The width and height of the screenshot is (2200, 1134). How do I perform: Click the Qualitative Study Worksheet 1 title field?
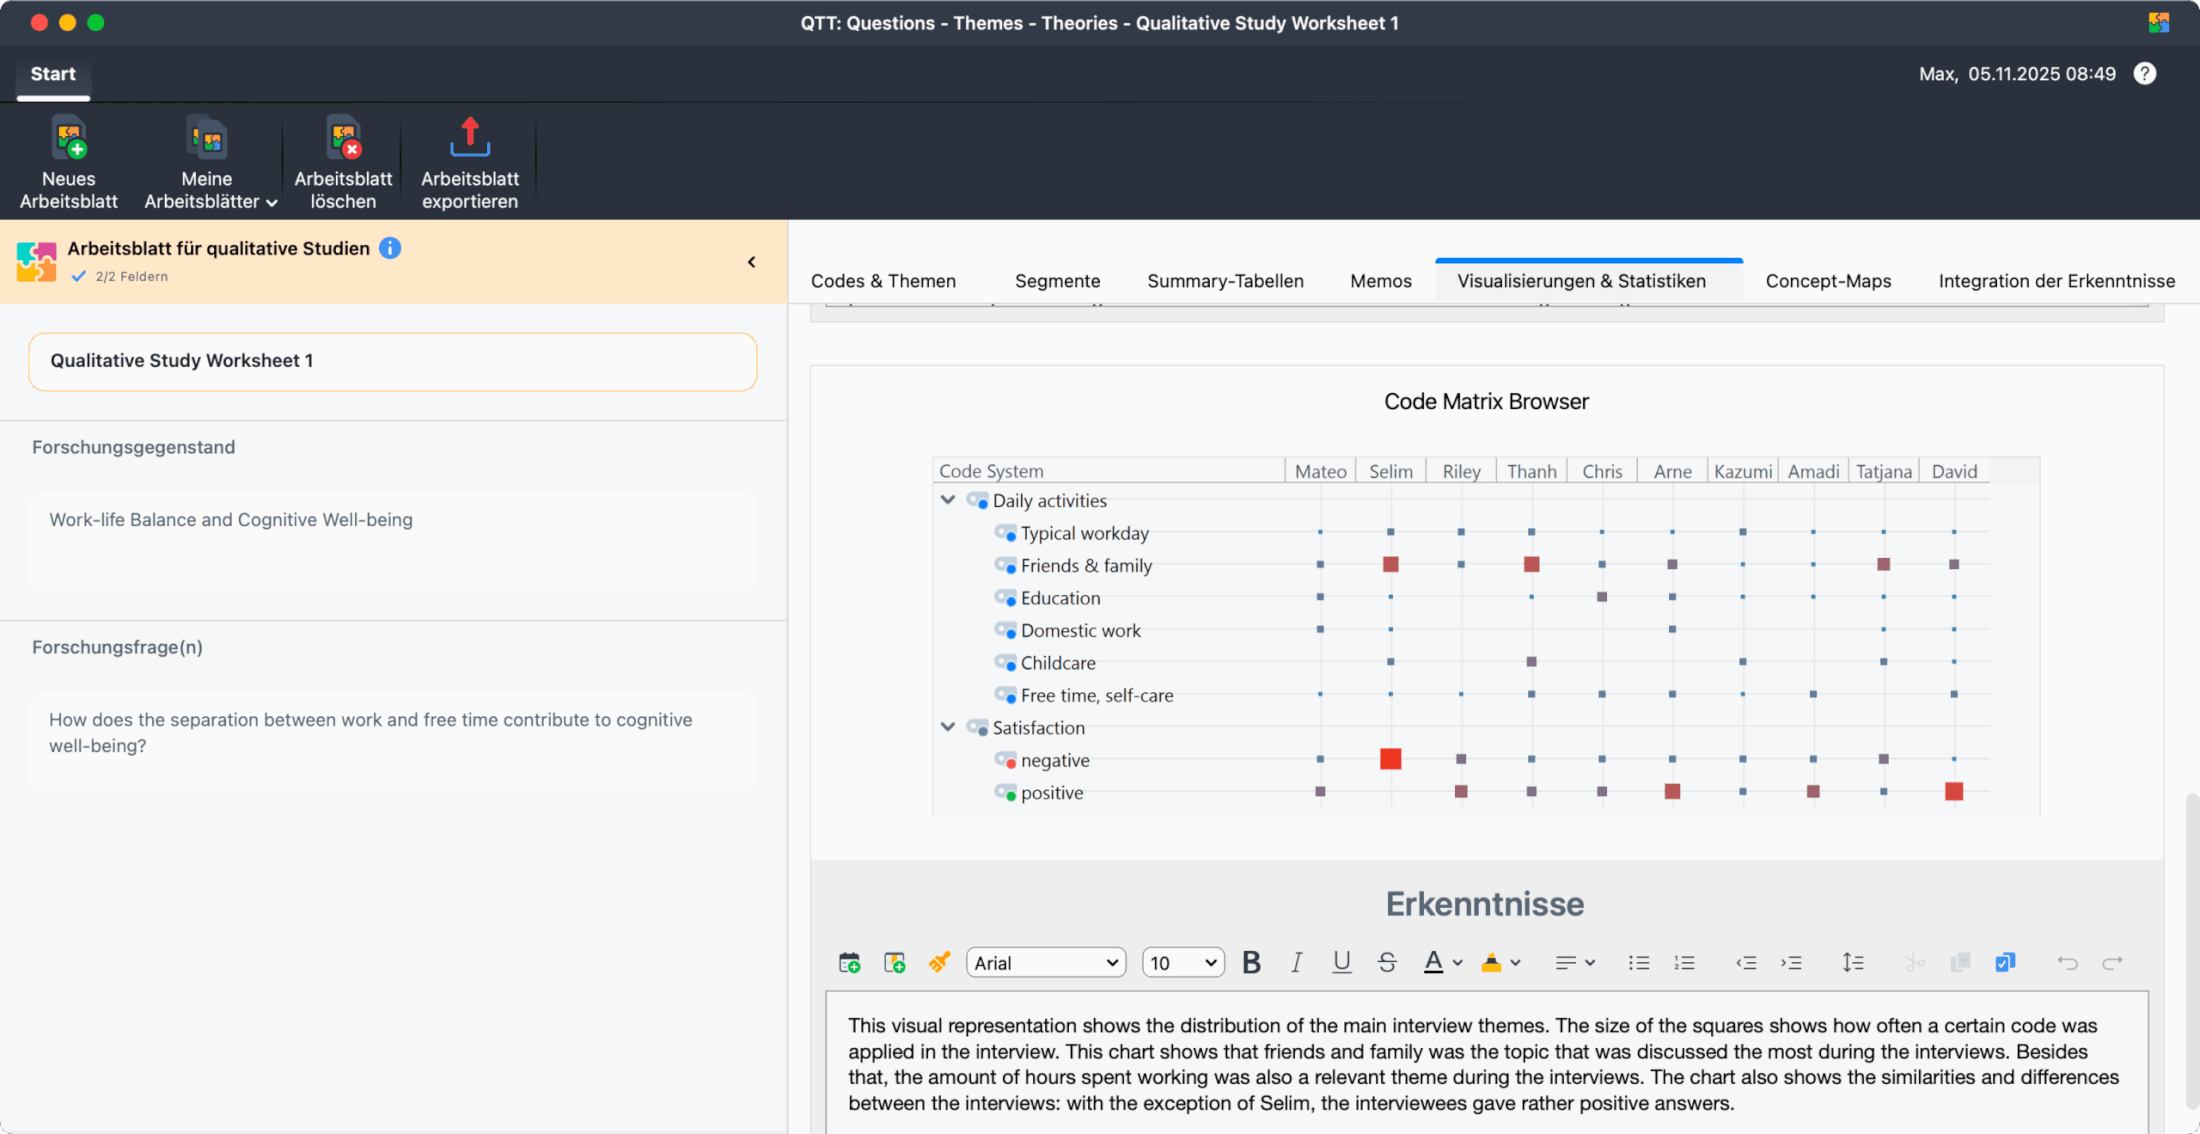click(x=392, y=361)
